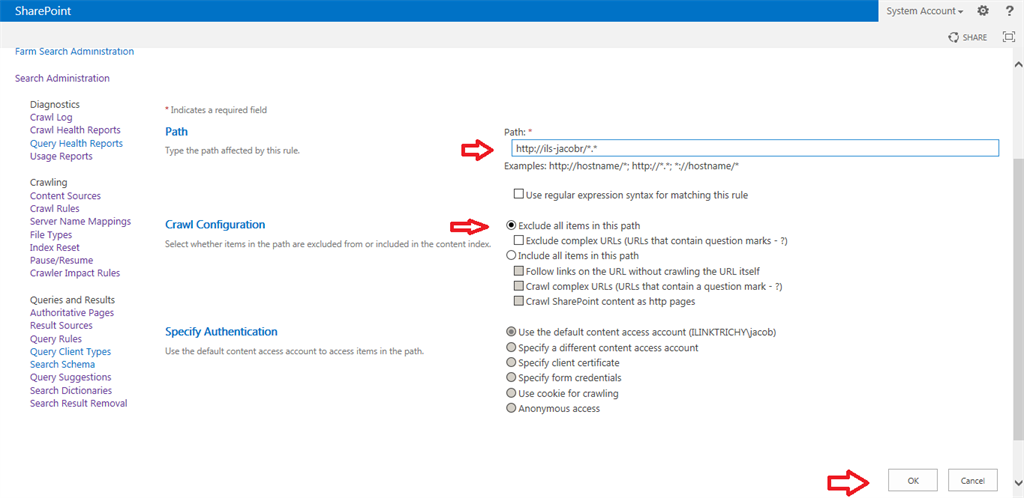1024x498 pixels.
Task: Click the OK button
Action: pos(913,480)
